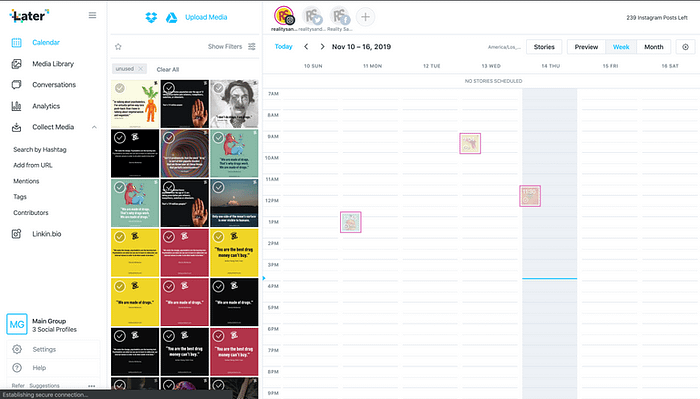Open Search by Hashtag
This screenshot has width=700, height=399.
(40, 150)
